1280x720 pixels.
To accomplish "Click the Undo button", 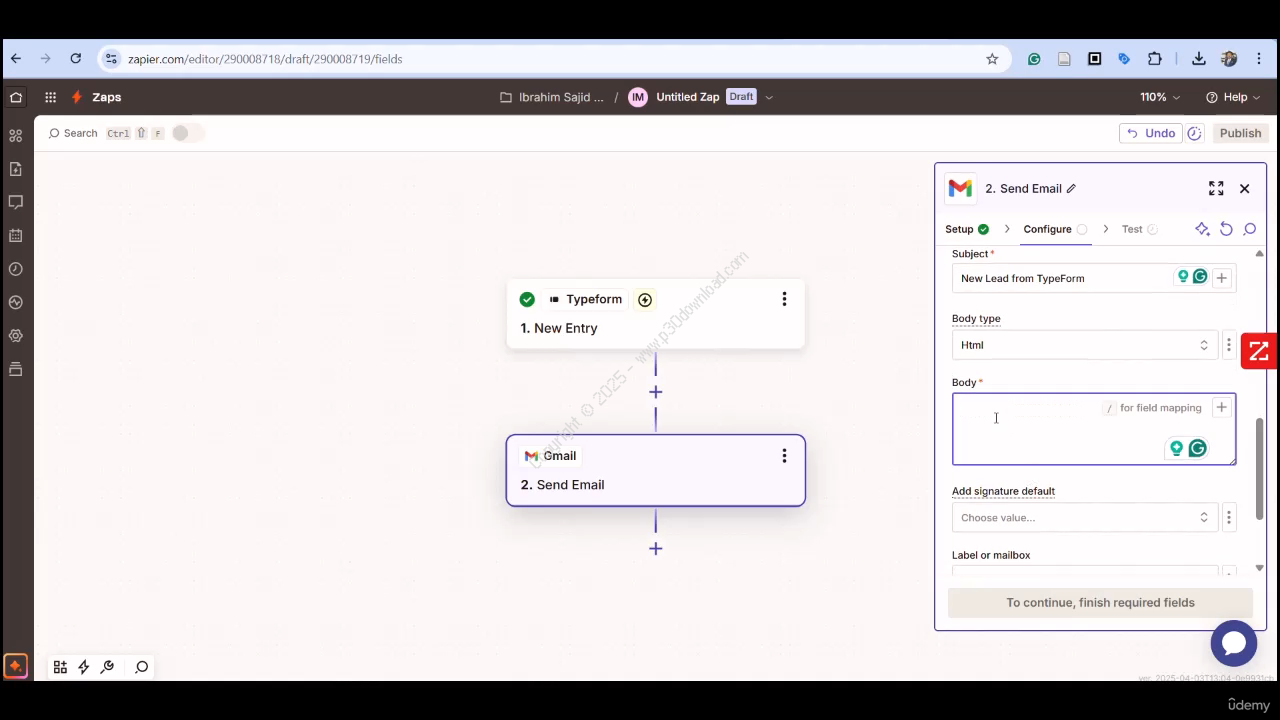I will point(1151,133).
